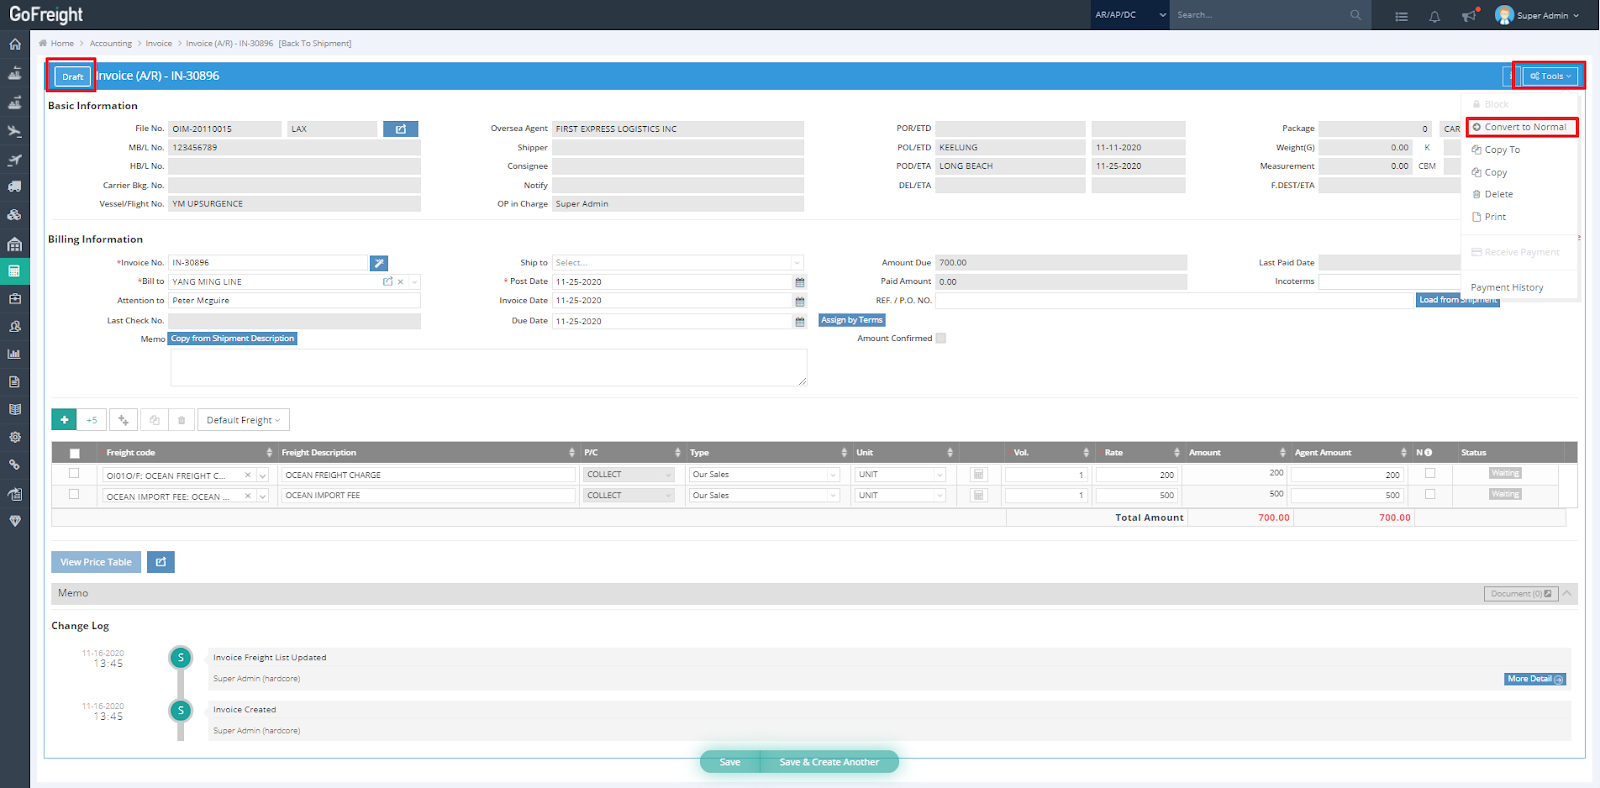Click the search magnifier icon in top bar
This screenshot has width=1600, height=788.
tap(1355, 15)
